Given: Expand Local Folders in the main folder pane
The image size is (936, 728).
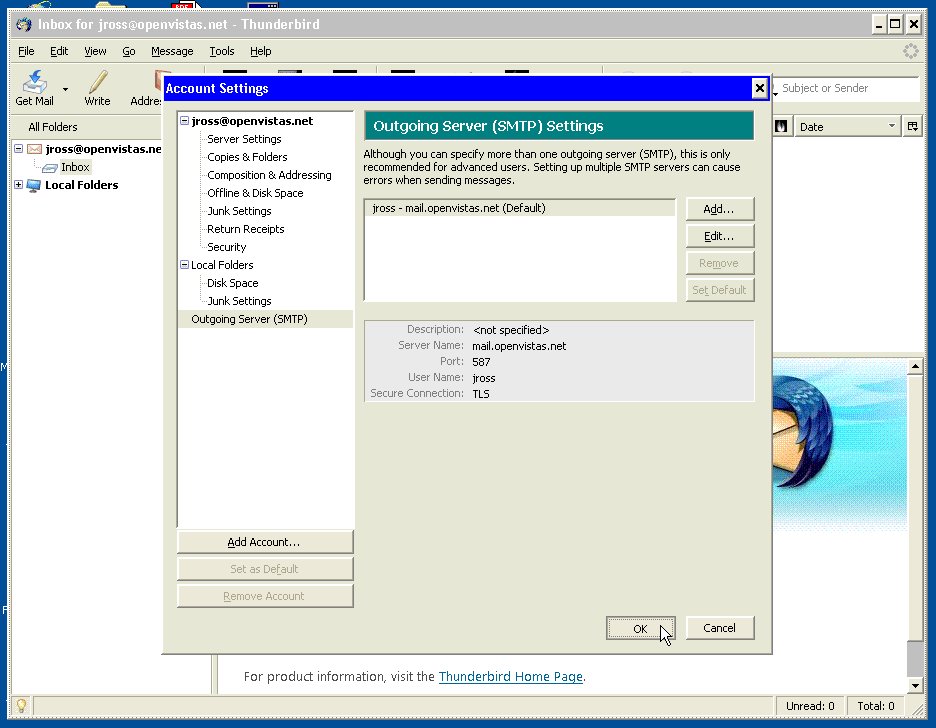Looking at the screenshot, I should click(19, 184).
